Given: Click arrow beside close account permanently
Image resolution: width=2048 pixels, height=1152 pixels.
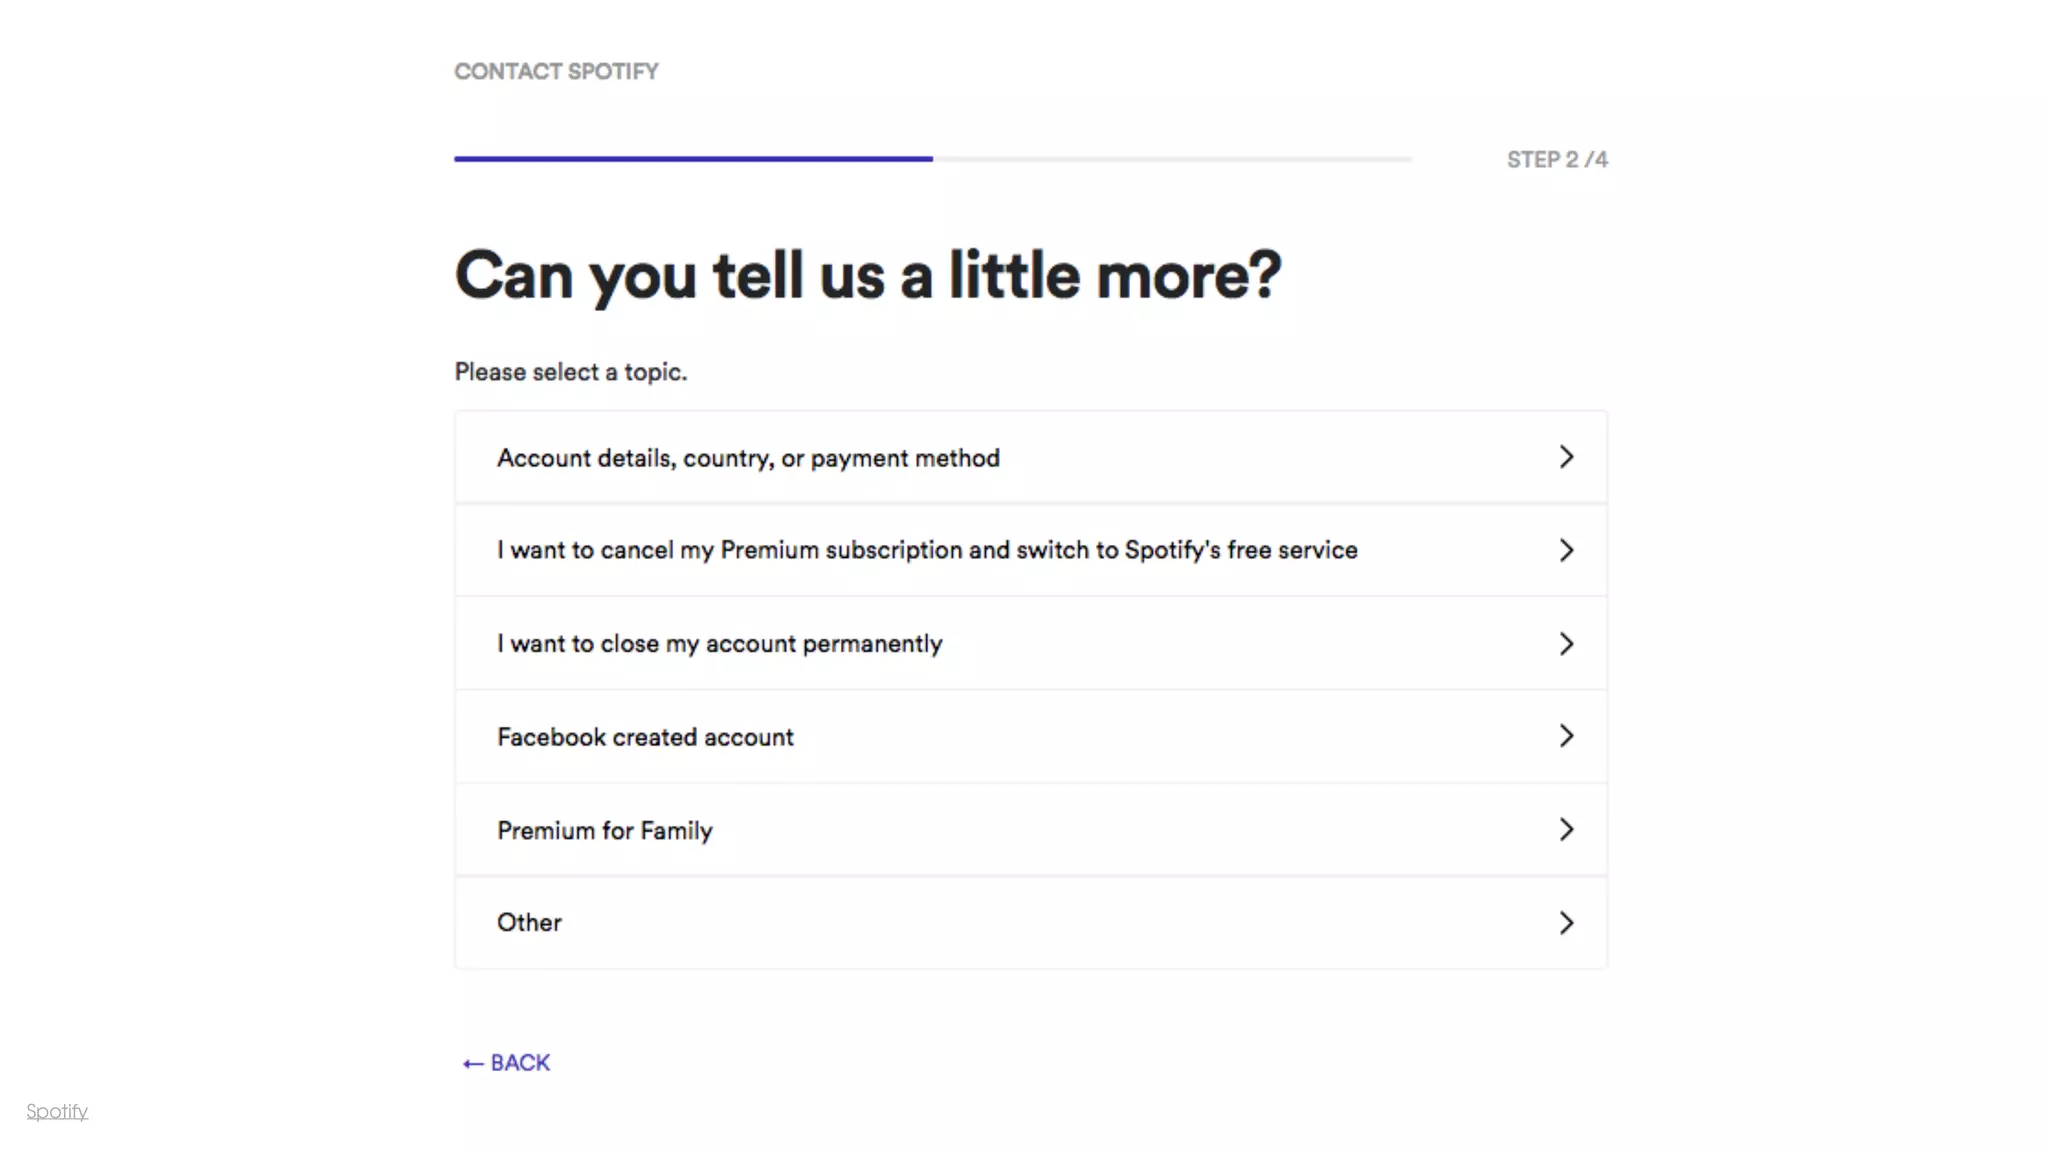Looking at the screenshot, I should tap(1566, 643).
